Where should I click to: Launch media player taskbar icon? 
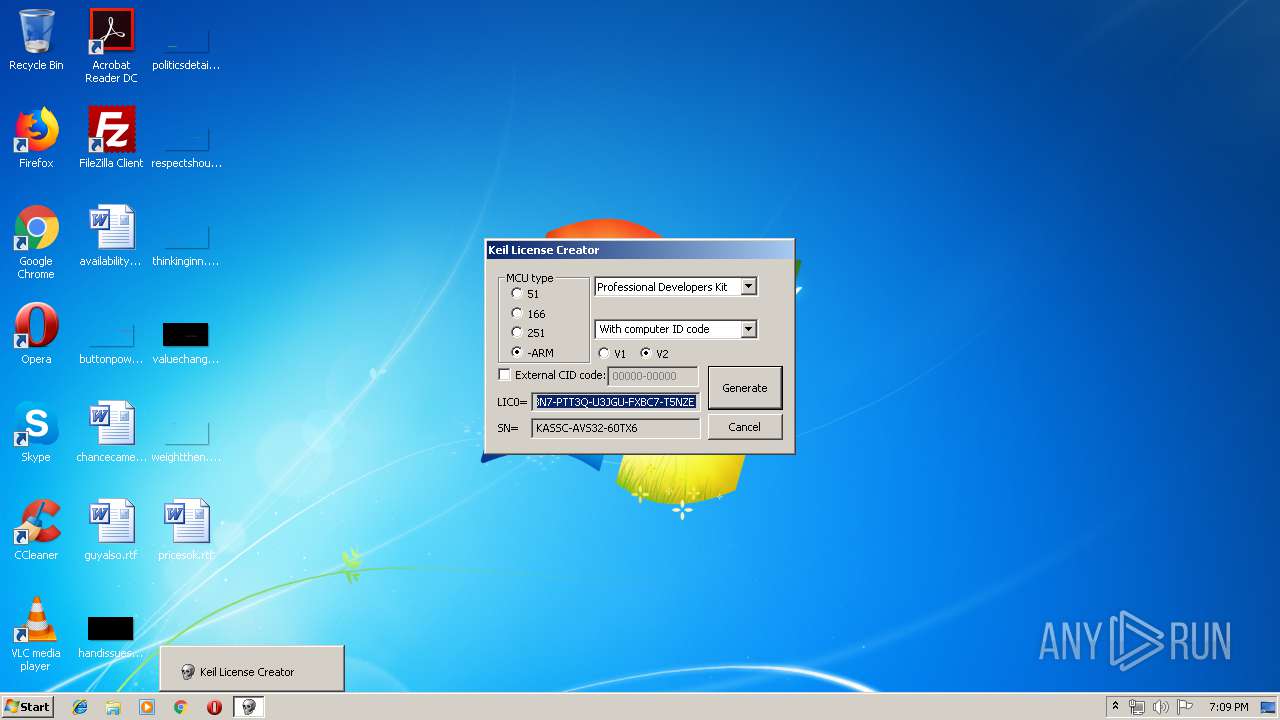click(x=147, y=707)
